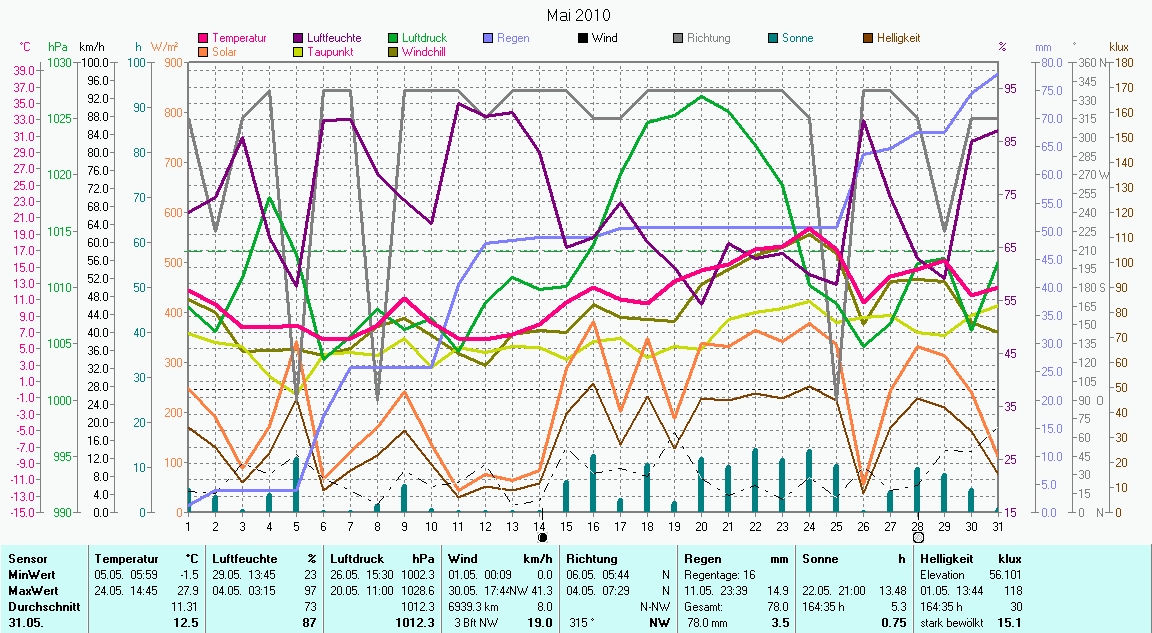This screenshot has height=633, width=1152.
Task: Click the Mai 2010 chart title
Action: [x=578, y=15]
